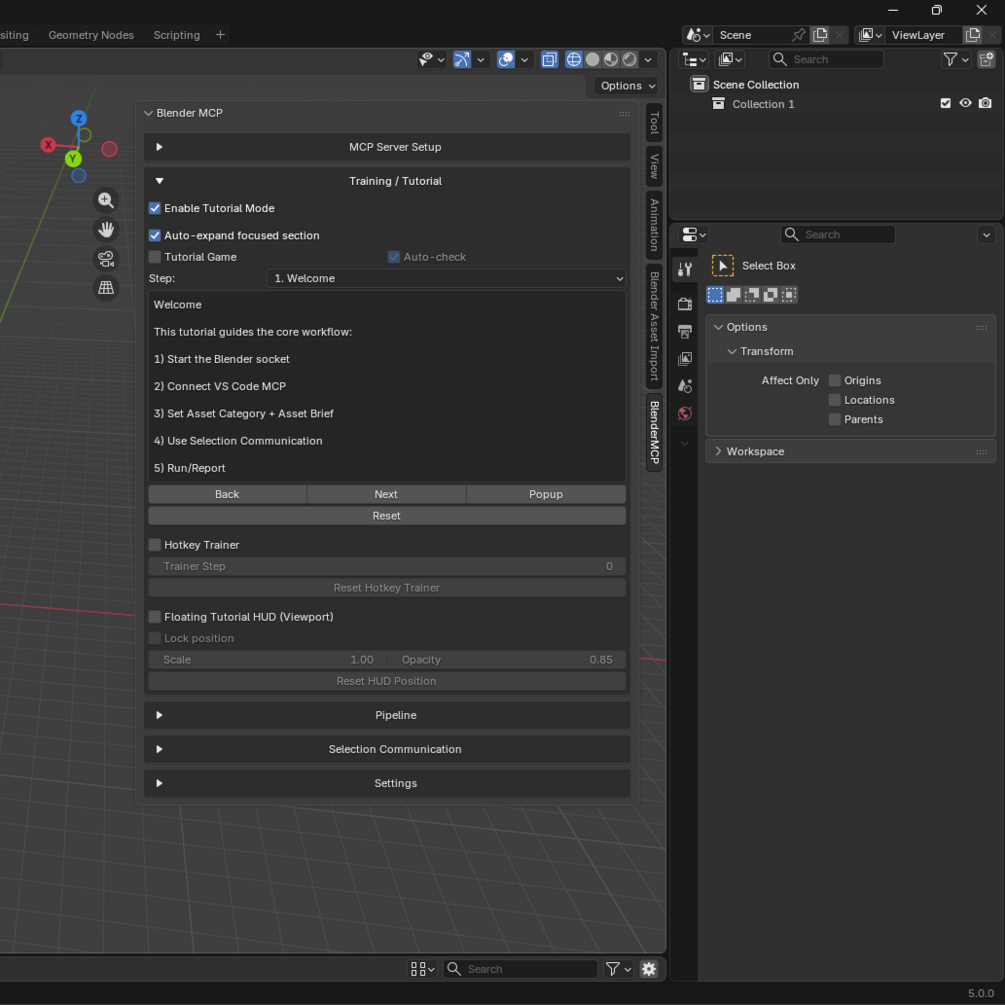This screenshot has width=1005, height=1005.
Task: Enable the Hotkey Trainer checkbox
Action: pyautogui.click(x=154, y=545)
